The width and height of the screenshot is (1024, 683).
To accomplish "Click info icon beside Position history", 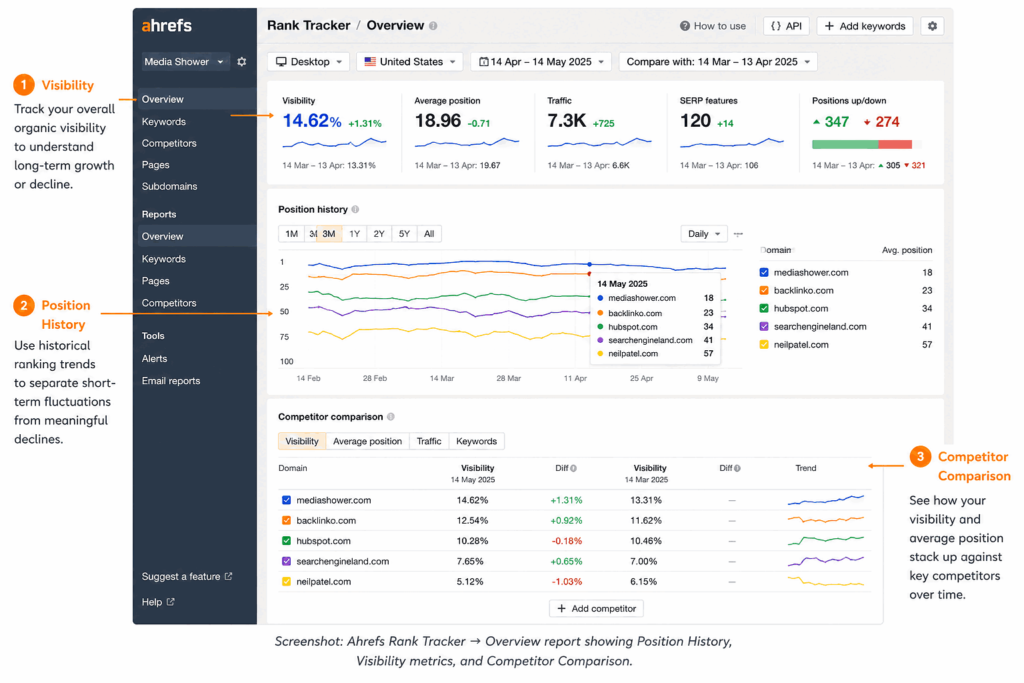I will (355, 210).
